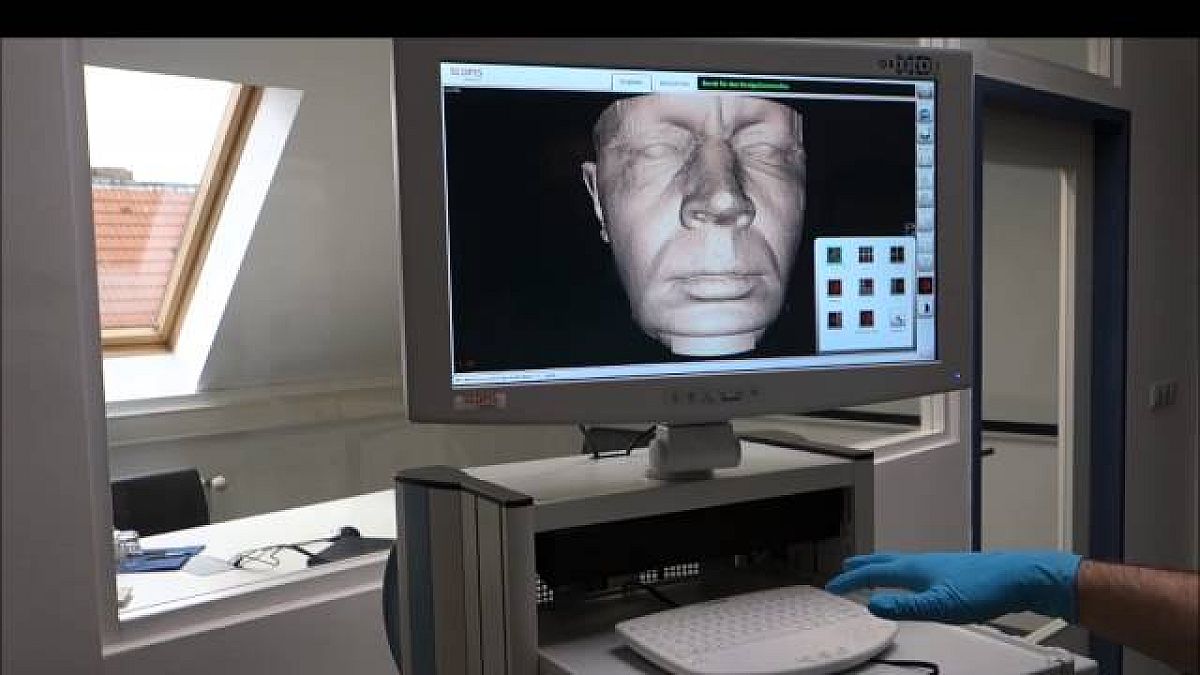Switch to the second tab beside the green status
Screen dimensions: 1200x675
[x=674, y=84]
